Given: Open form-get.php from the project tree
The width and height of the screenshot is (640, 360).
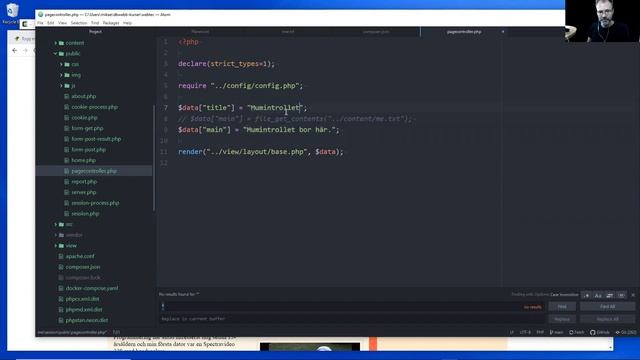Looking at the screenshot, I should 87,128.
